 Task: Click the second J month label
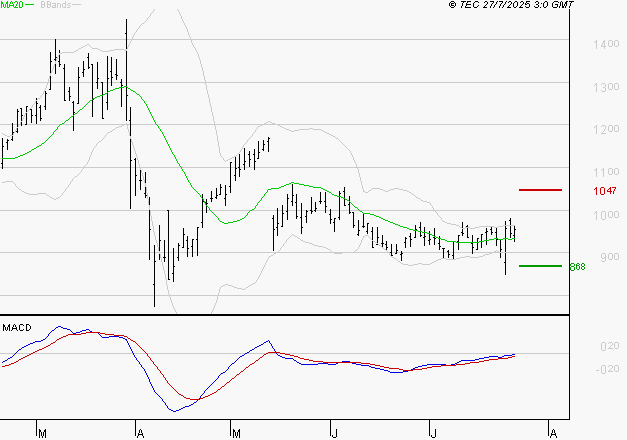433,434
